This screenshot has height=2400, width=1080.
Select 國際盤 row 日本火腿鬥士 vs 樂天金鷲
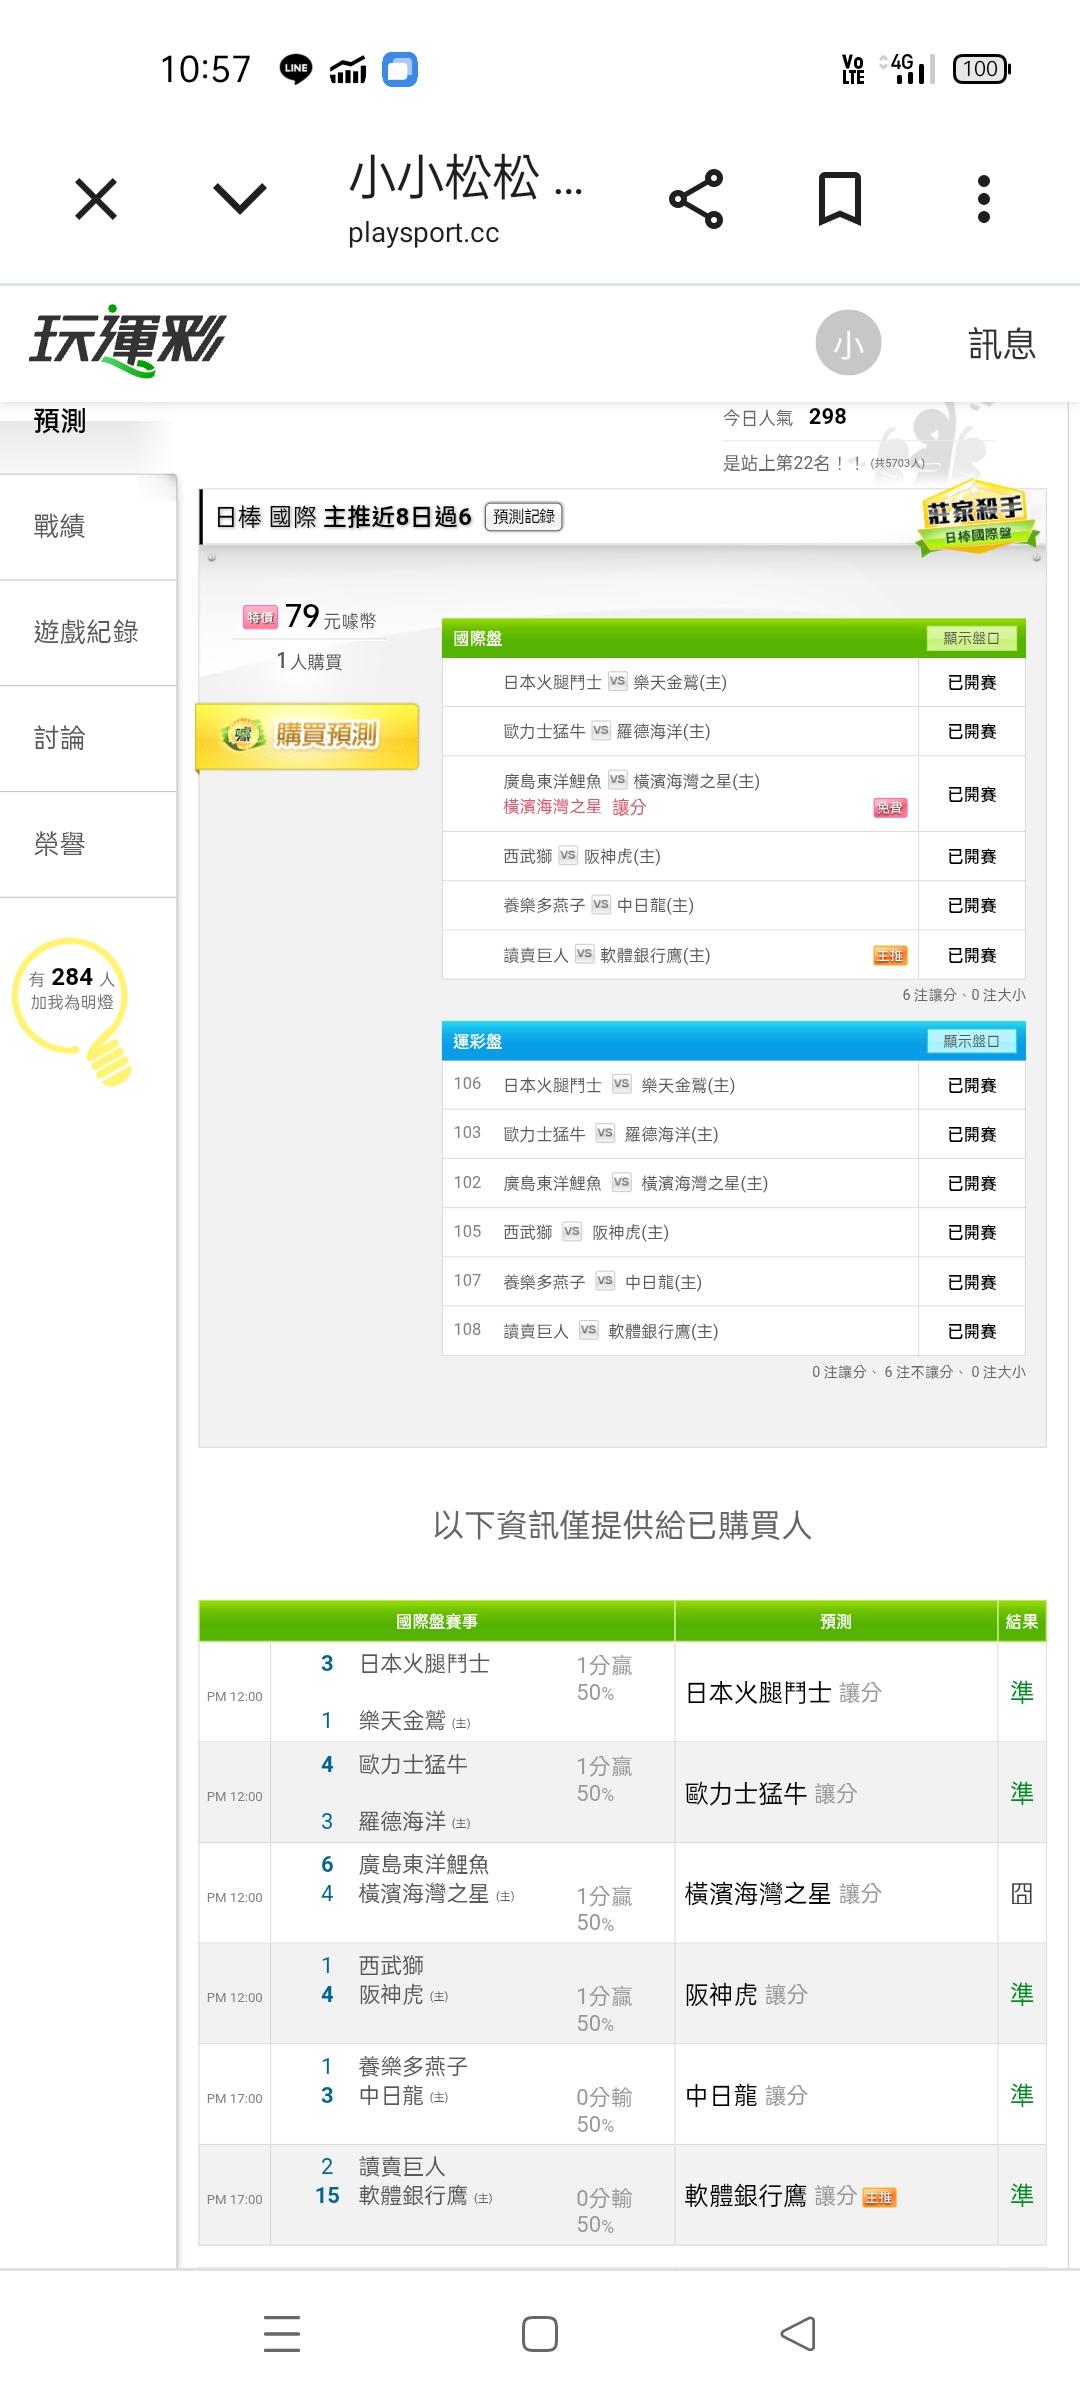734,682
